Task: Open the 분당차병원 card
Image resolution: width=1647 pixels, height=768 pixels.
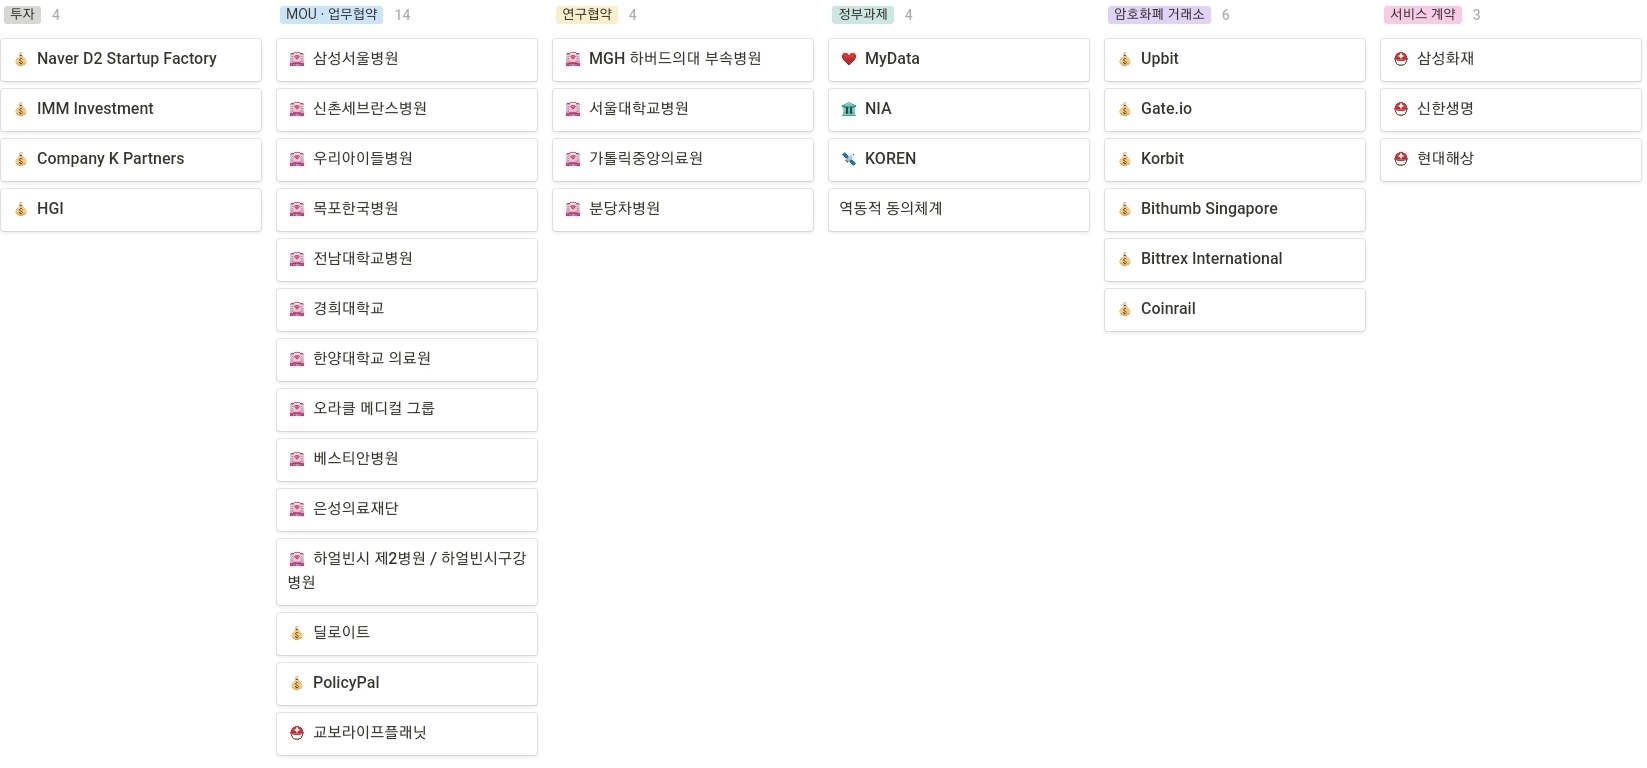Action: click(683, 210)
